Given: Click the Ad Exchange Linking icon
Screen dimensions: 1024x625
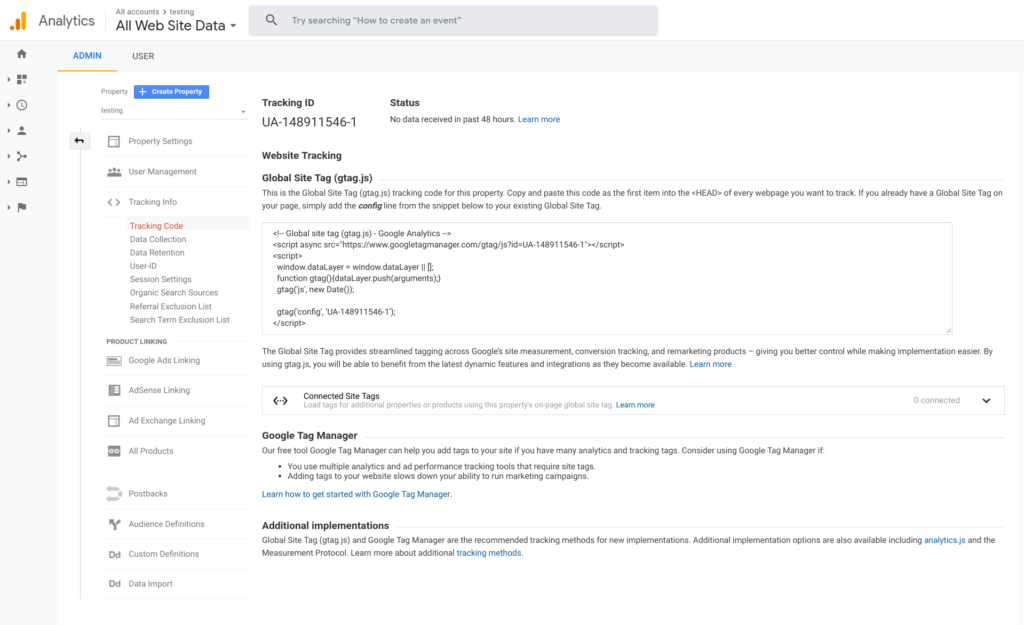Looking at the screenshot, I should (114, 421).
